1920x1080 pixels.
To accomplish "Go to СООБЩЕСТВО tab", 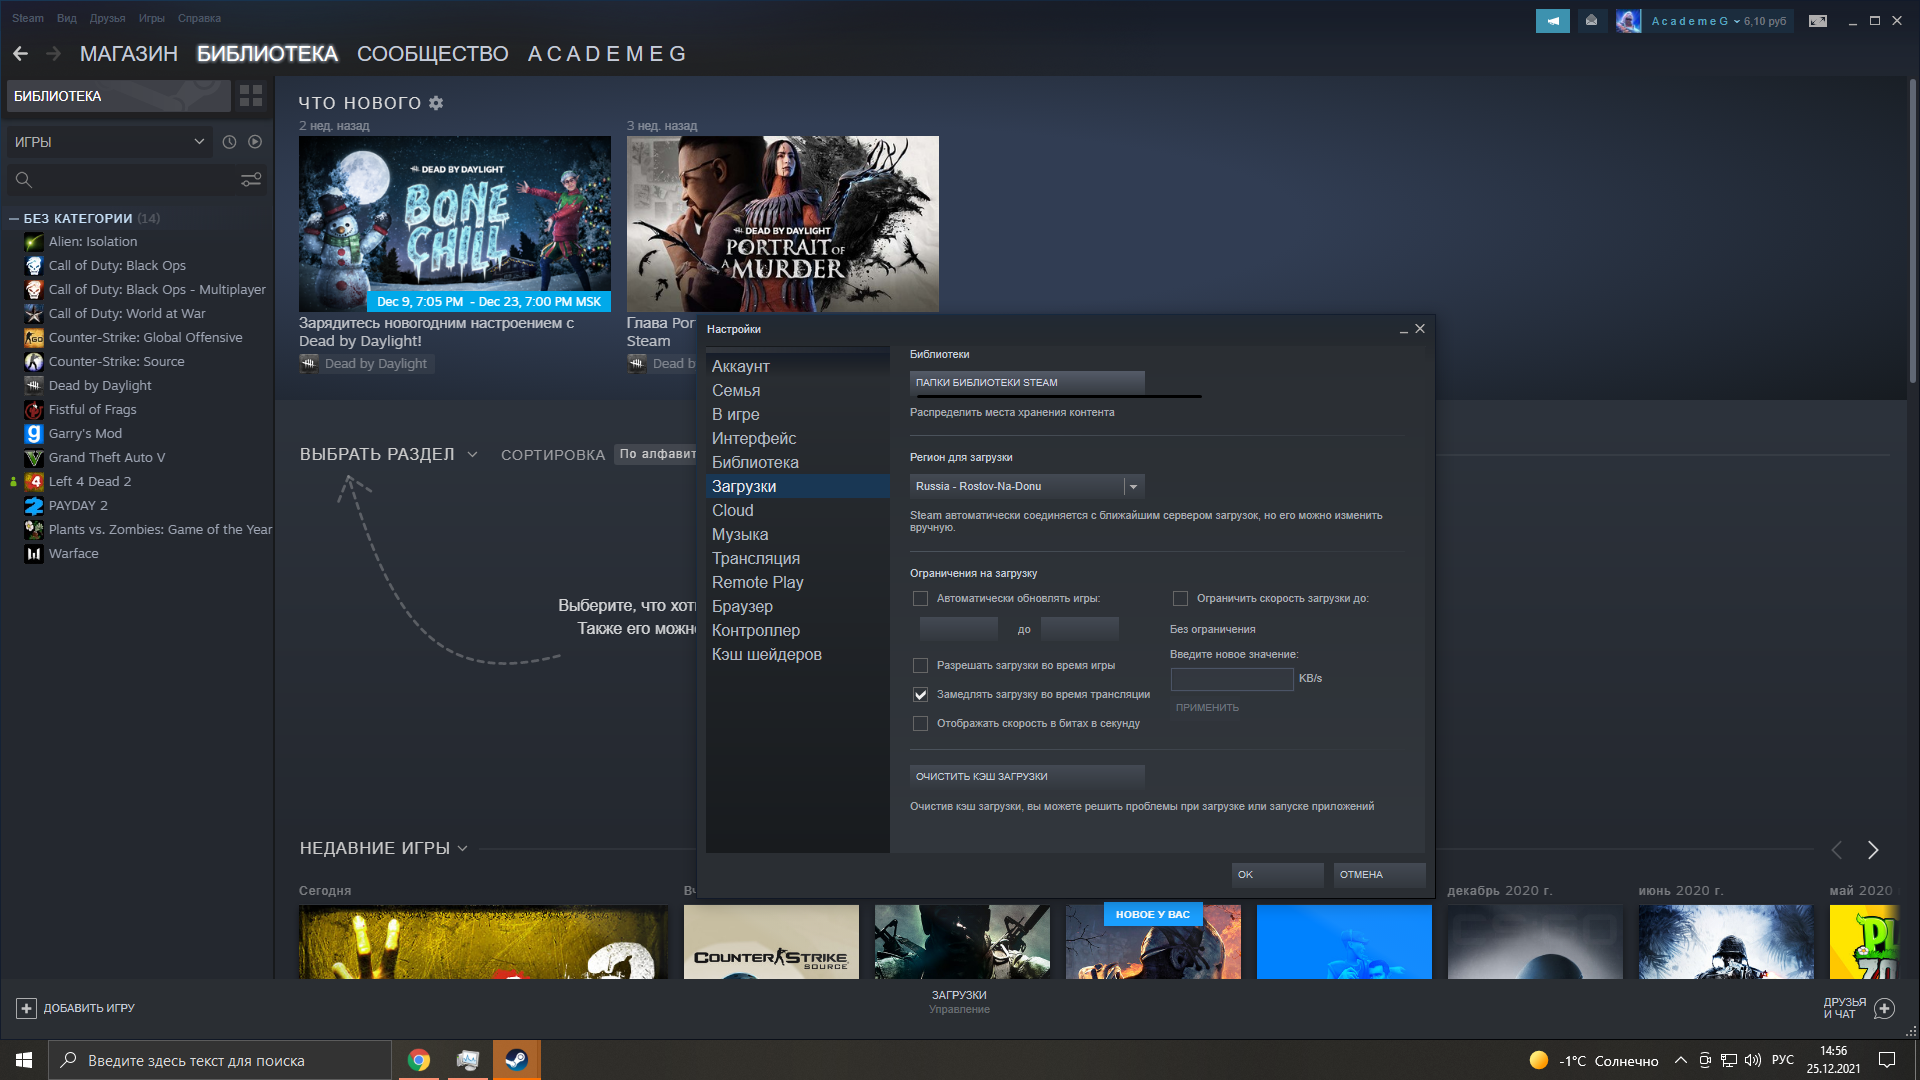I will [433, 54].
